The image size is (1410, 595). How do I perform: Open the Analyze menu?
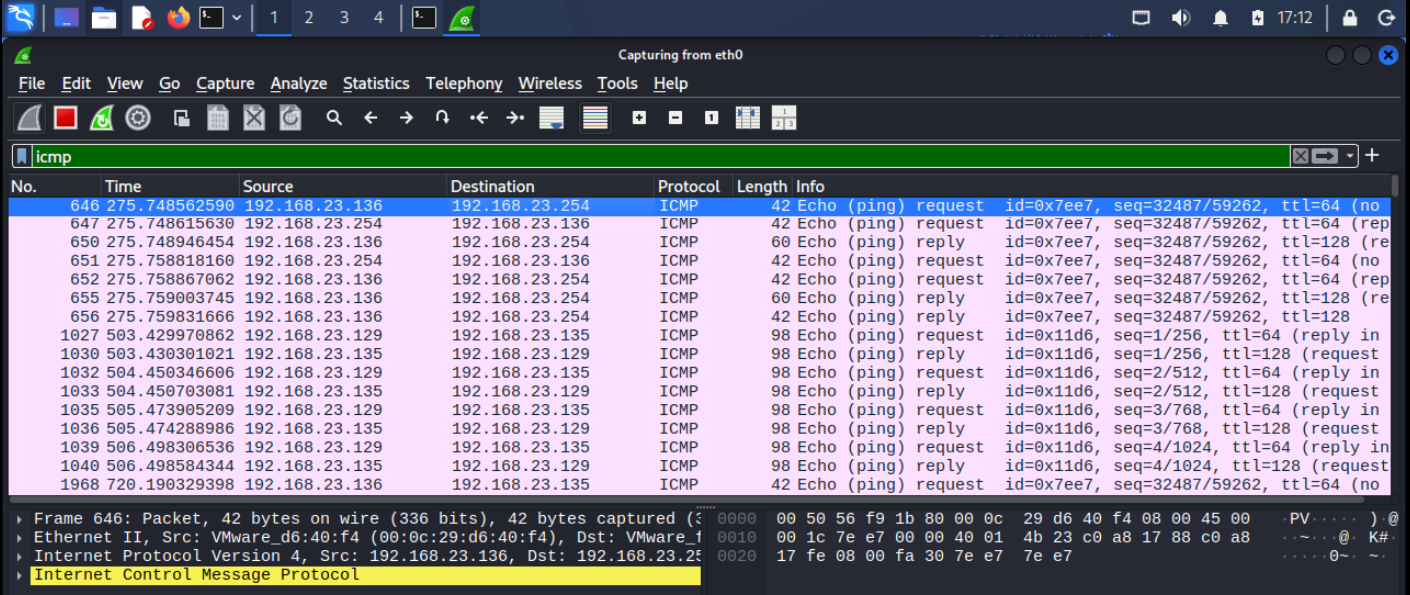[299, 84]
